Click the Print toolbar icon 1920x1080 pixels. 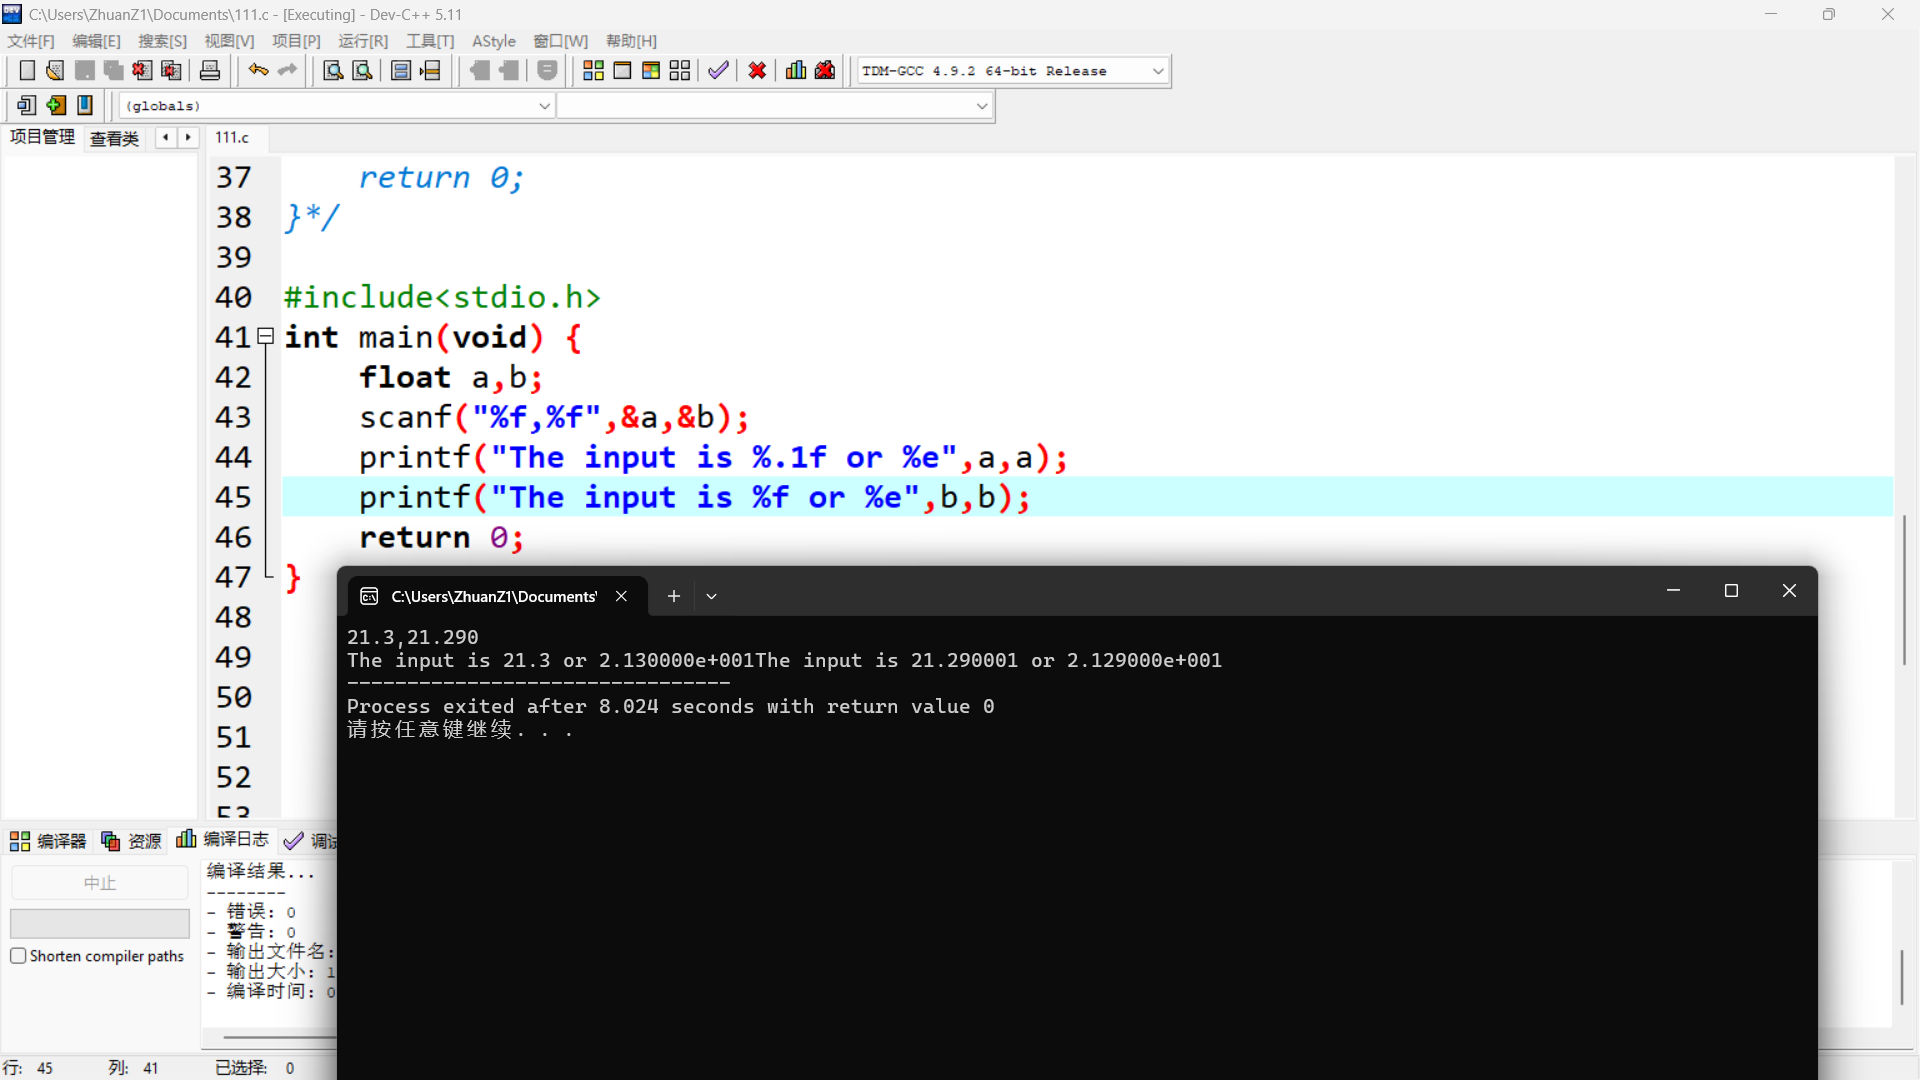(210, 71)
